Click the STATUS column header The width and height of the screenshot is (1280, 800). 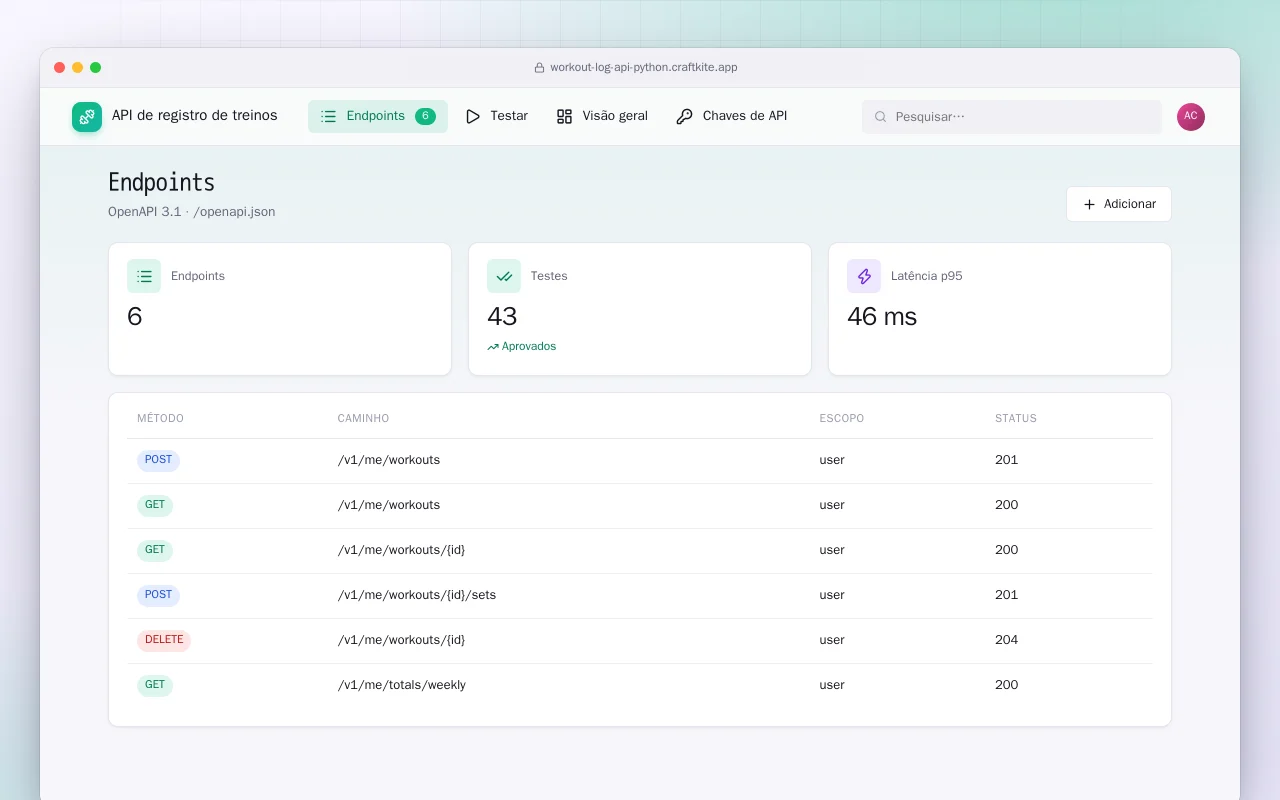(1016, 418)
